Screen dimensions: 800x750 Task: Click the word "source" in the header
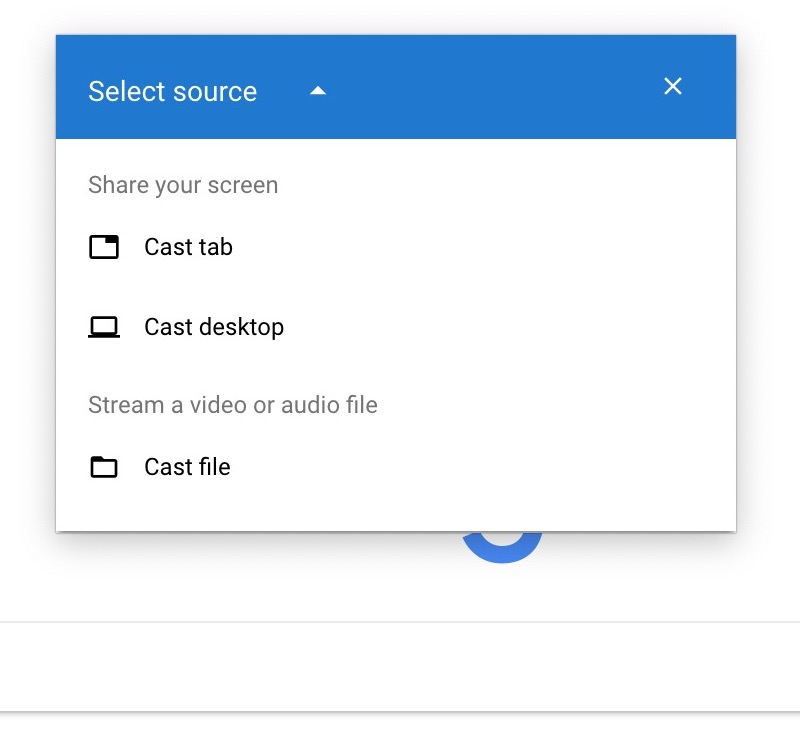[211, 92]
